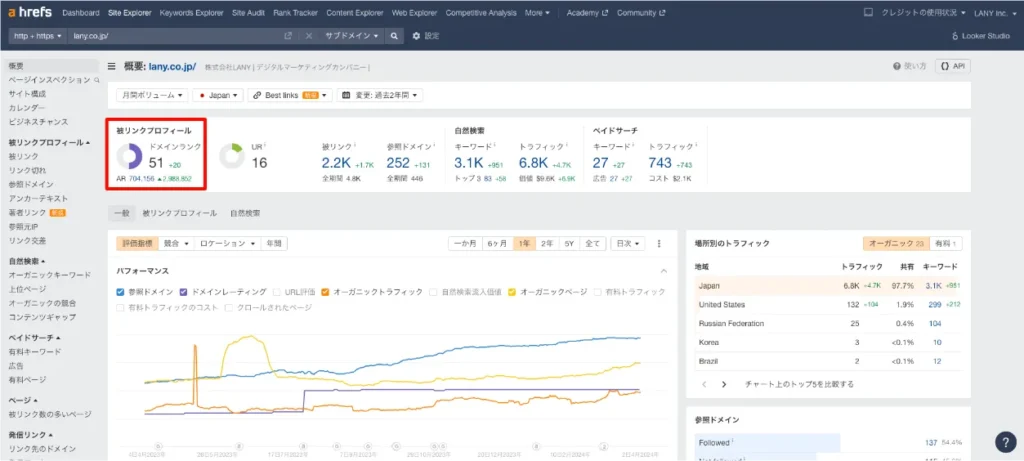Click the UR info circle chart
This screenshot has height=461, width=1024.
click(231, 157)
